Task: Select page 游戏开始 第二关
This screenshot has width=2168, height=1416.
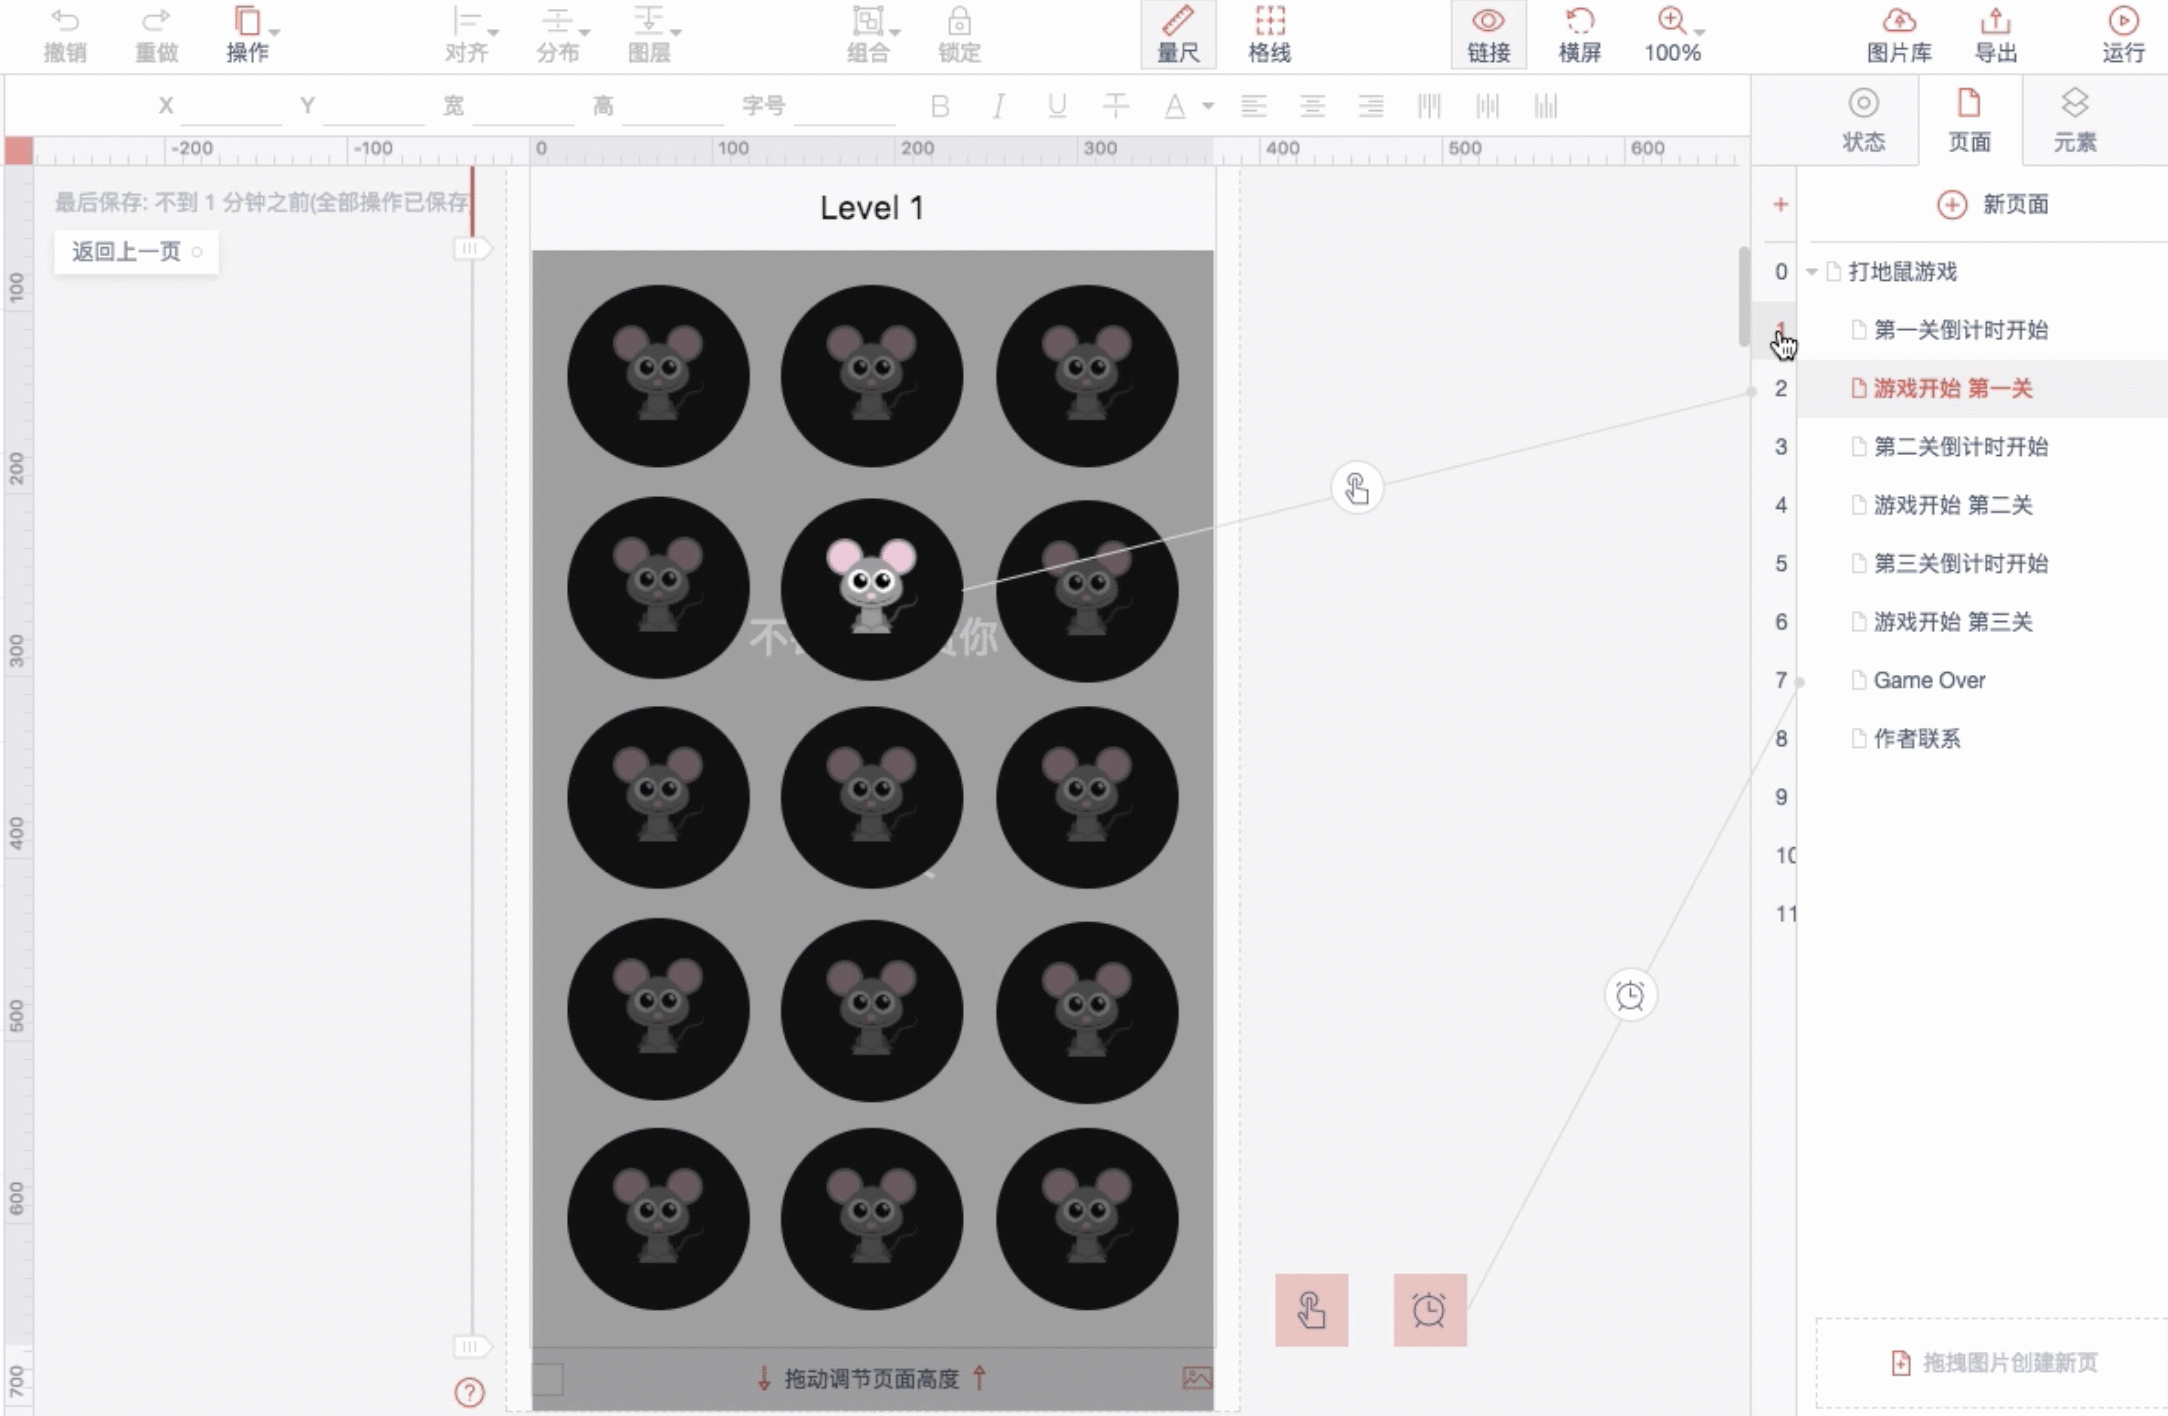Action: point(1982,505)
